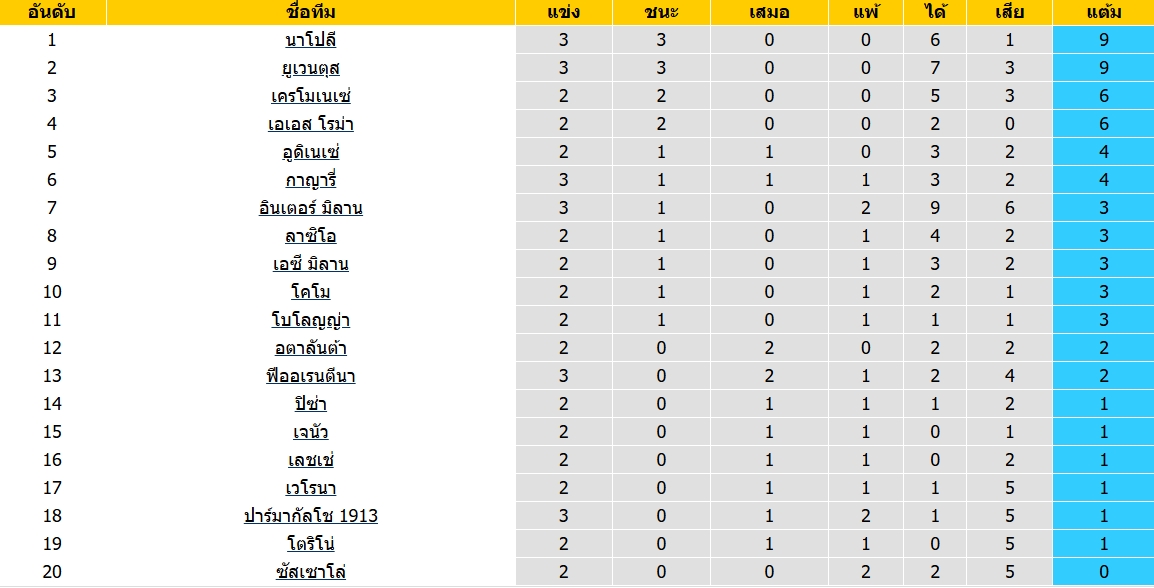Select the เอซี มิลาน team link
Image resolution: width=1154 pixels, height=588 pixels.
coord(311,264)
